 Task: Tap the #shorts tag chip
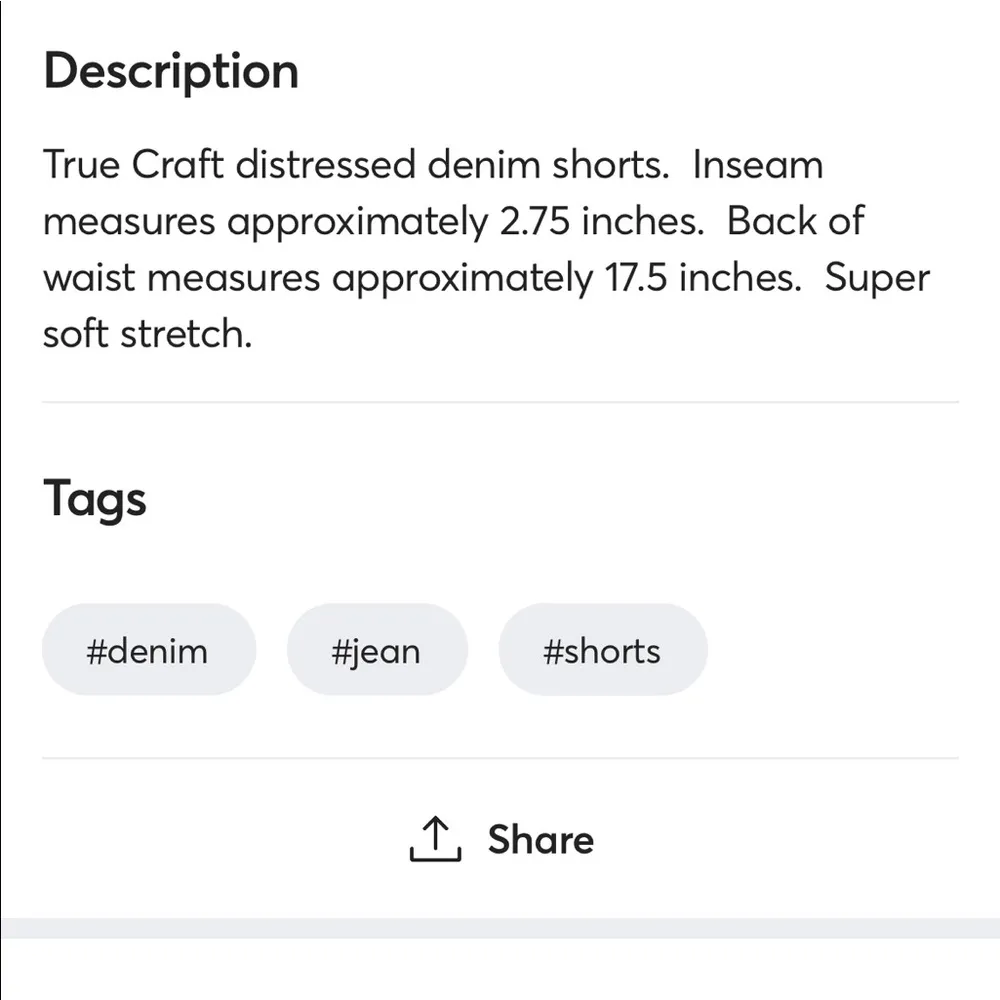[x=602, y=651]
